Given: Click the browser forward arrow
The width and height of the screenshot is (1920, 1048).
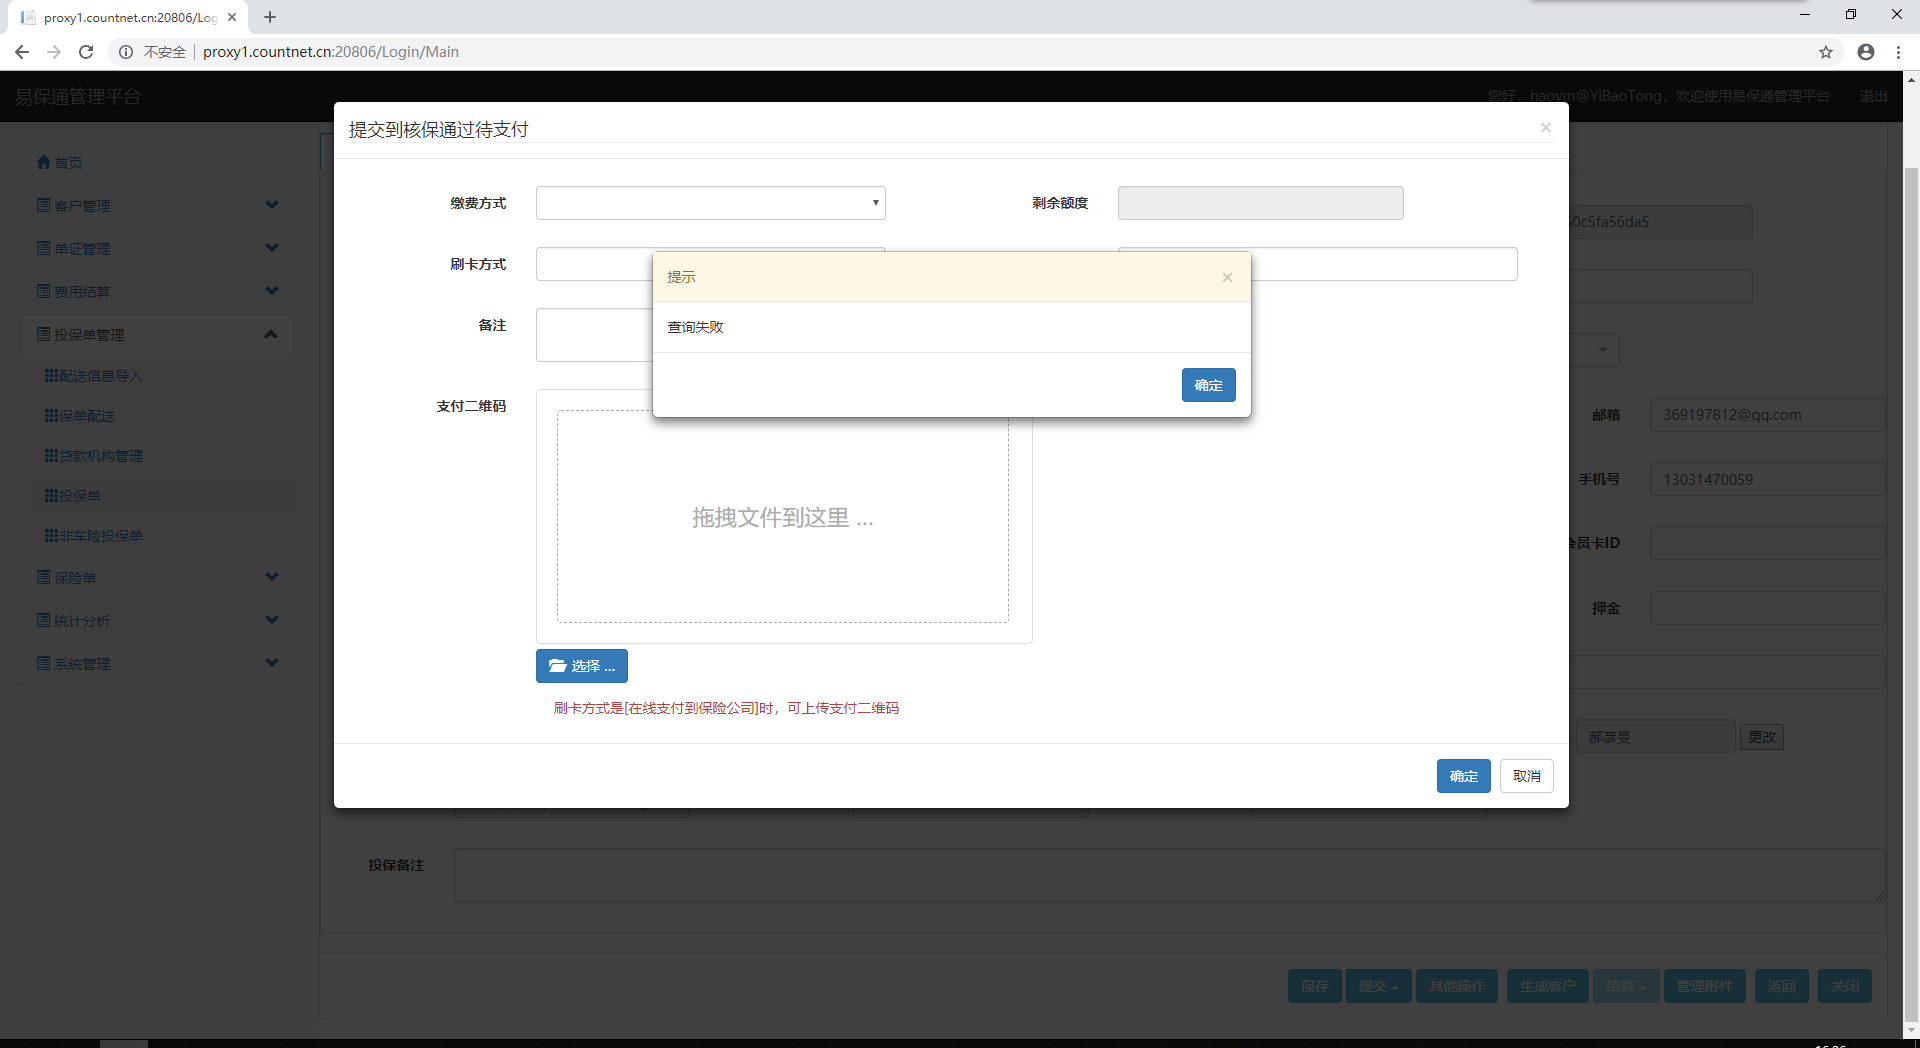Looking at the screenshot, I should (54, 52).
